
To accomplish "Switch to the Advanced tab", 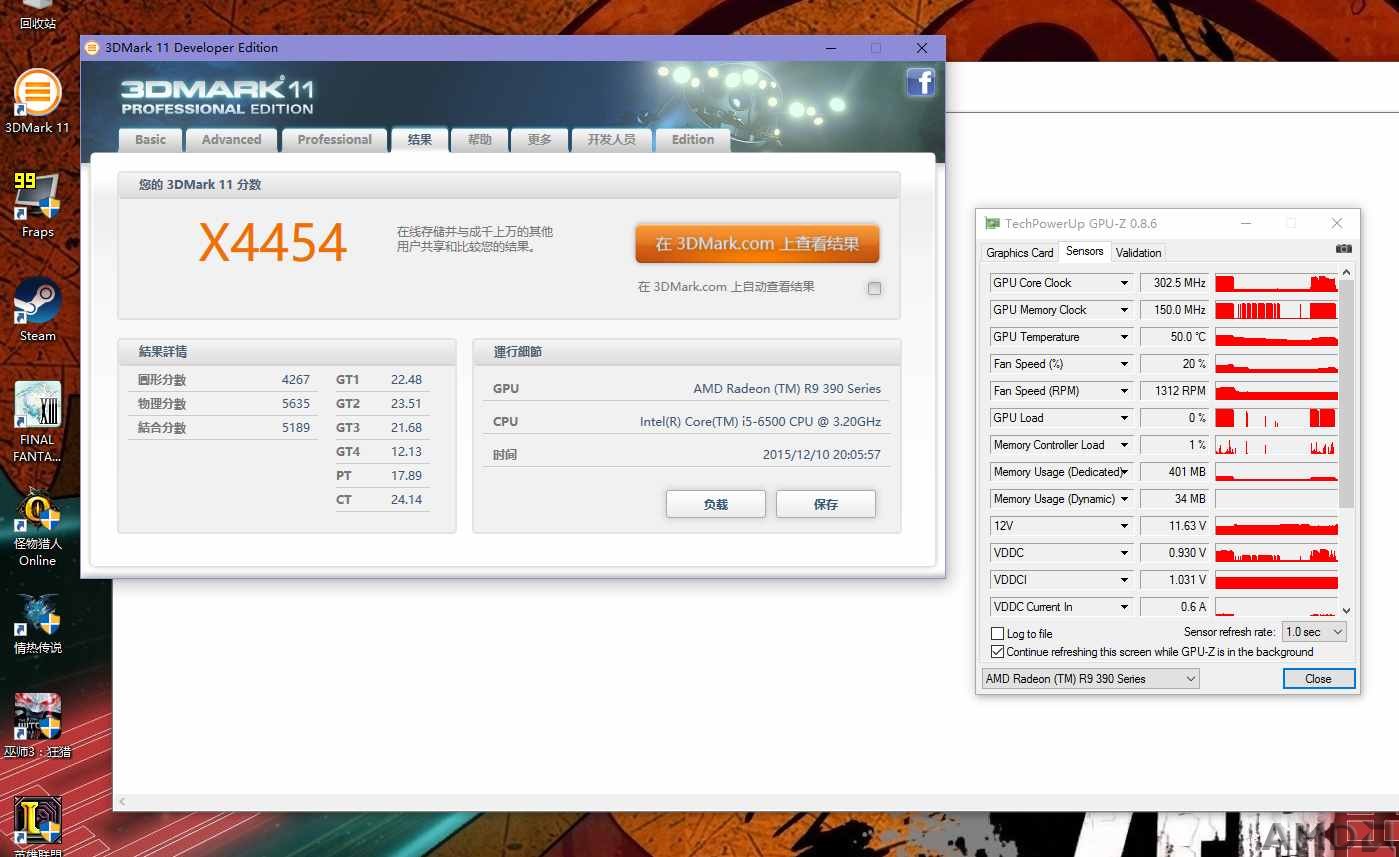I will pyautogui.click(x=231, y=140).
